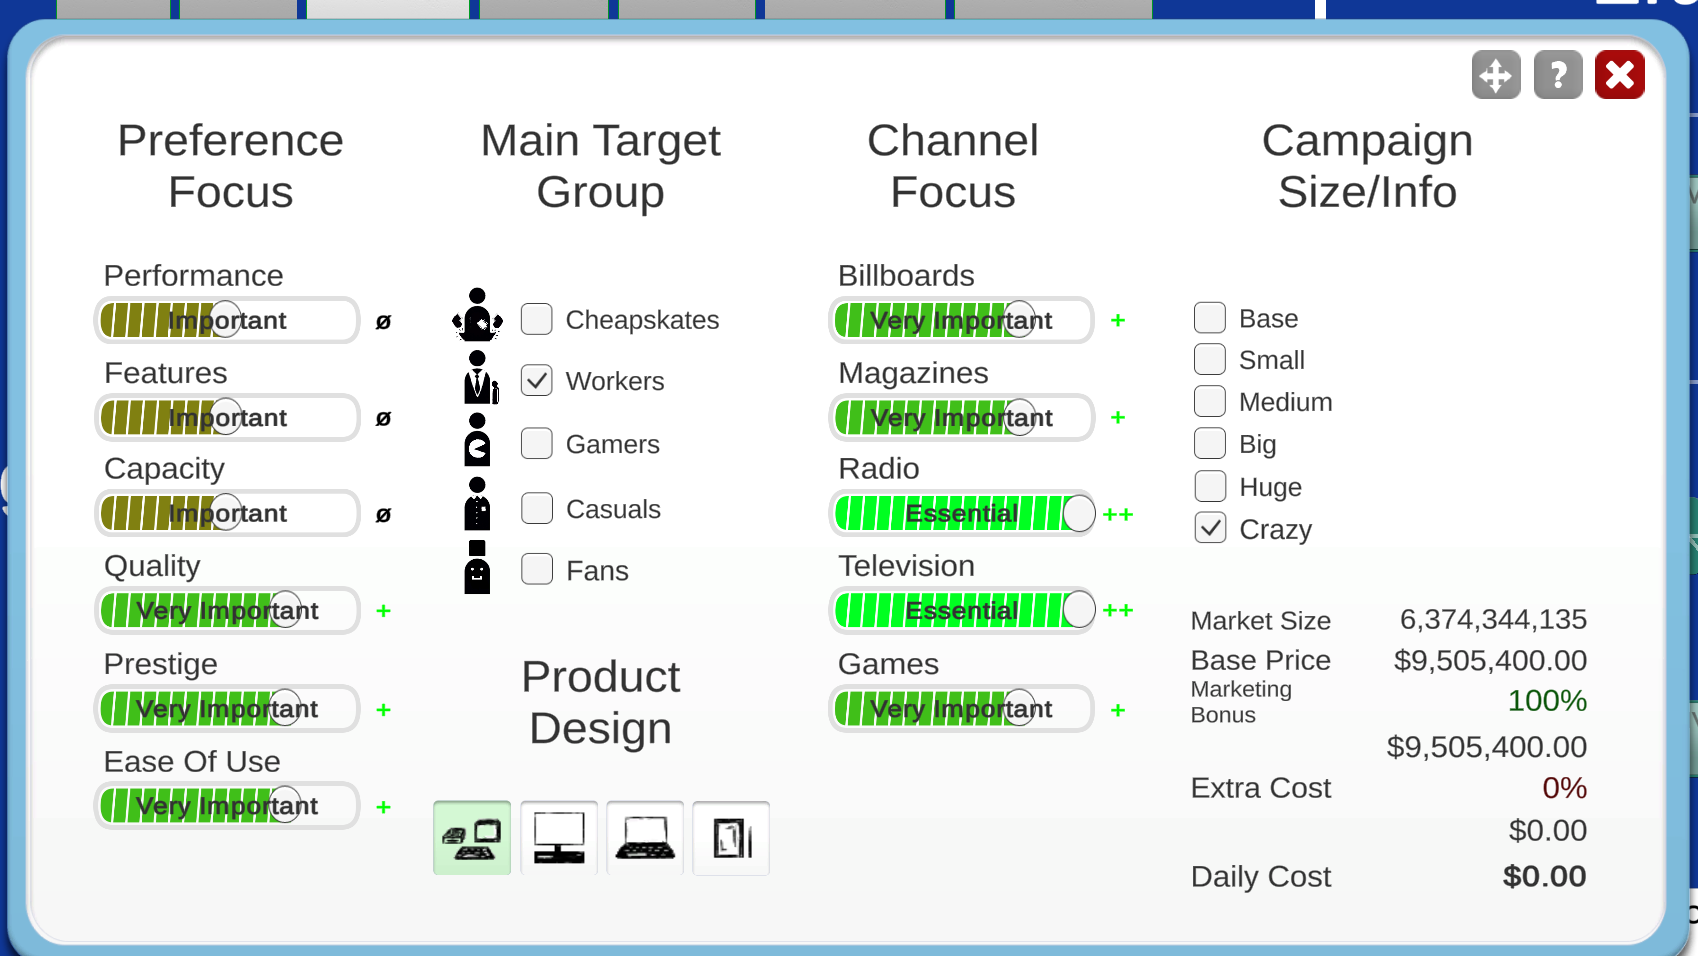Click the move window arrows icon
This screenshot has height=956, width=1698.
(x=1496, y=75)
